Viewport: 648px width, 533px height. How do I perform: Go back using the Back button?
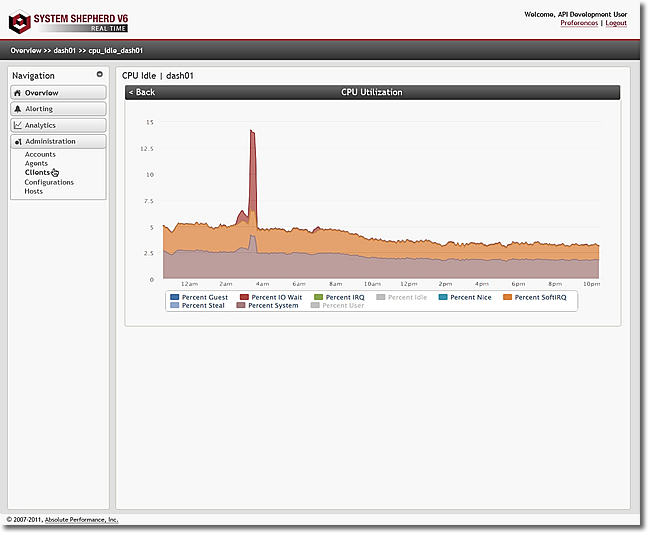pyautogui.click(x=142, y=92)
